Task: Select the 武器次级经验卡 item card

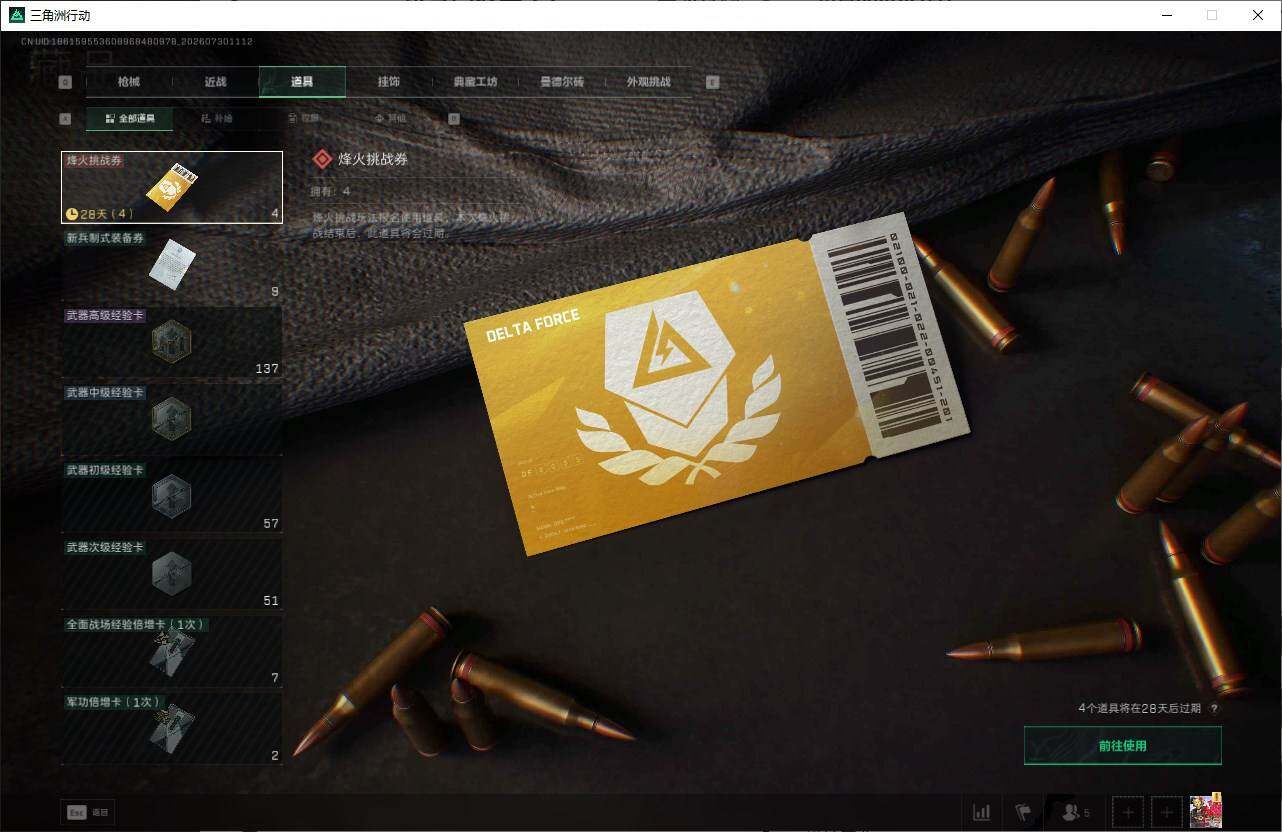Action: coord(172,574)
